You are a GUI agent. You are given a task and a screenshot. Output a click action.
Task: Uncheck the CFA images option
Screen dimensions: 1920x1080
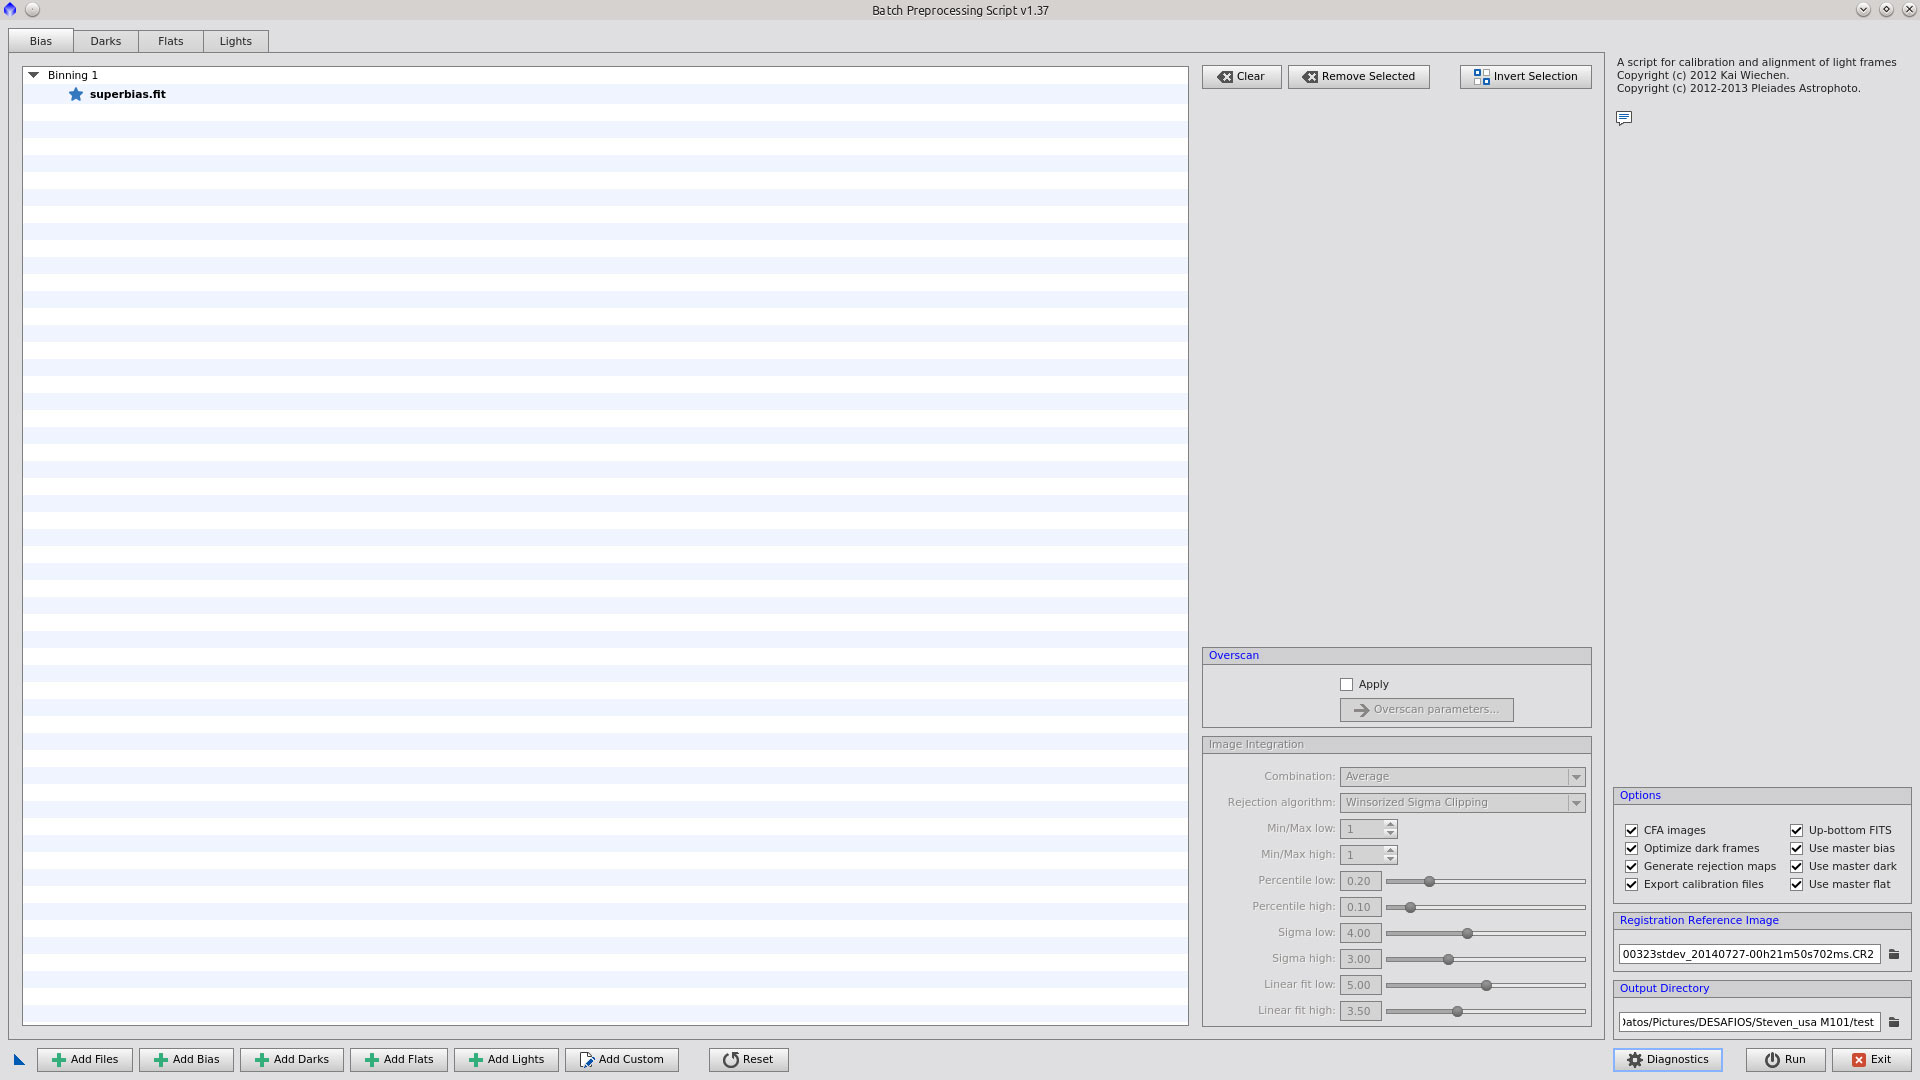pyautogui.click(x=1632, y=831)
